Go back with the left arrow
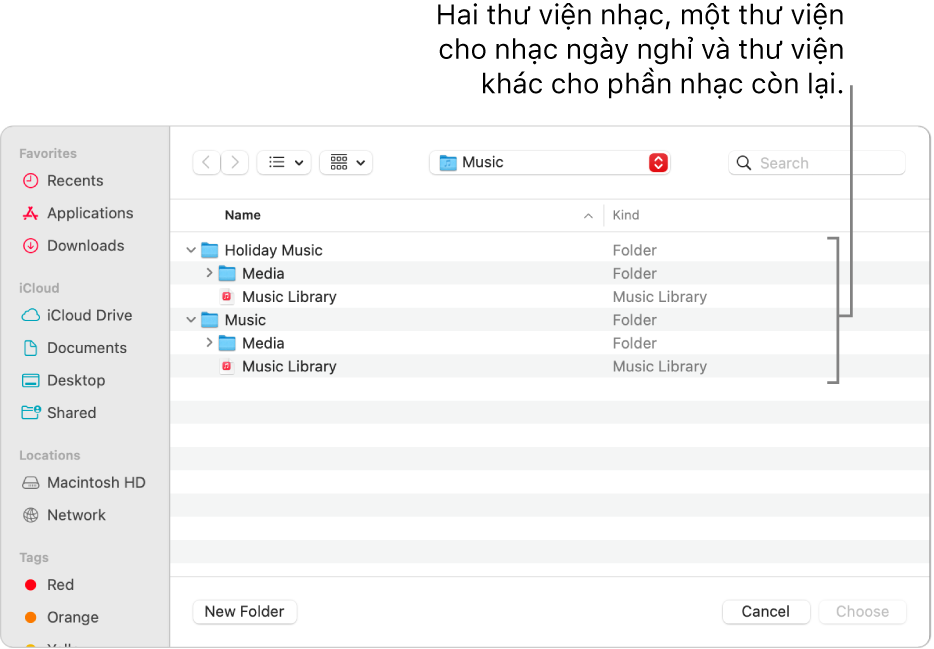Image resolution: width=934 pixels, height=649 pixels. 206,163
